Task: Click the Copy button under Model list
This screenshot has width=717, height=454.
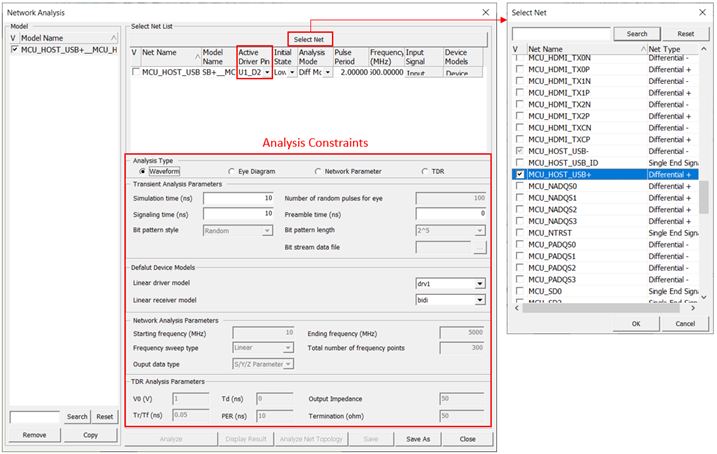Action: pos(92,435)
